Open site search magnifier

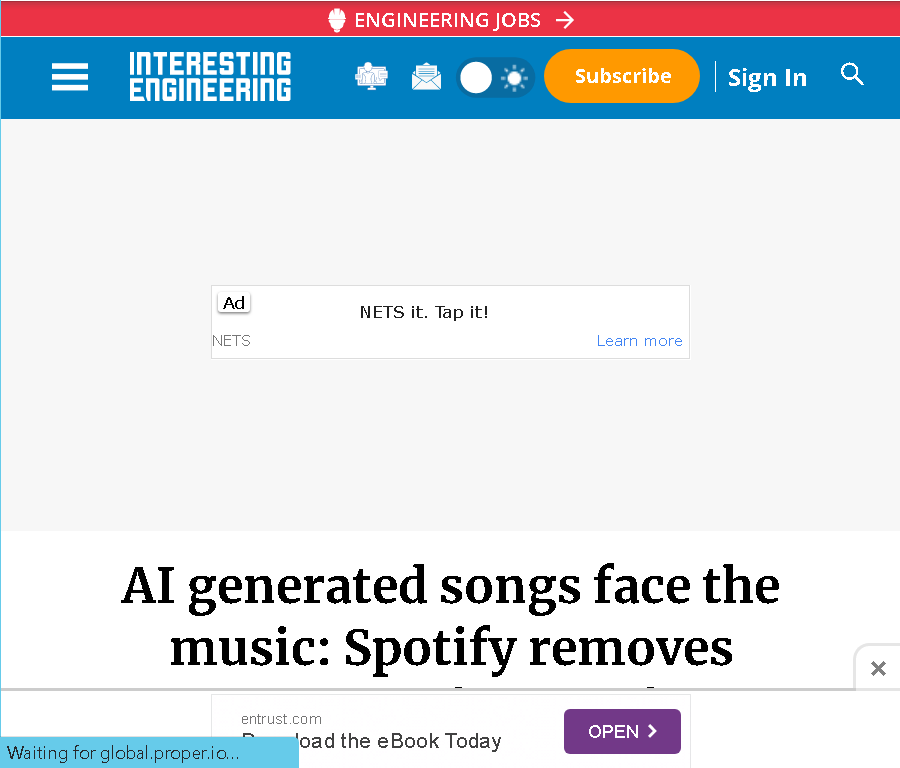click(x=852, y=74)
